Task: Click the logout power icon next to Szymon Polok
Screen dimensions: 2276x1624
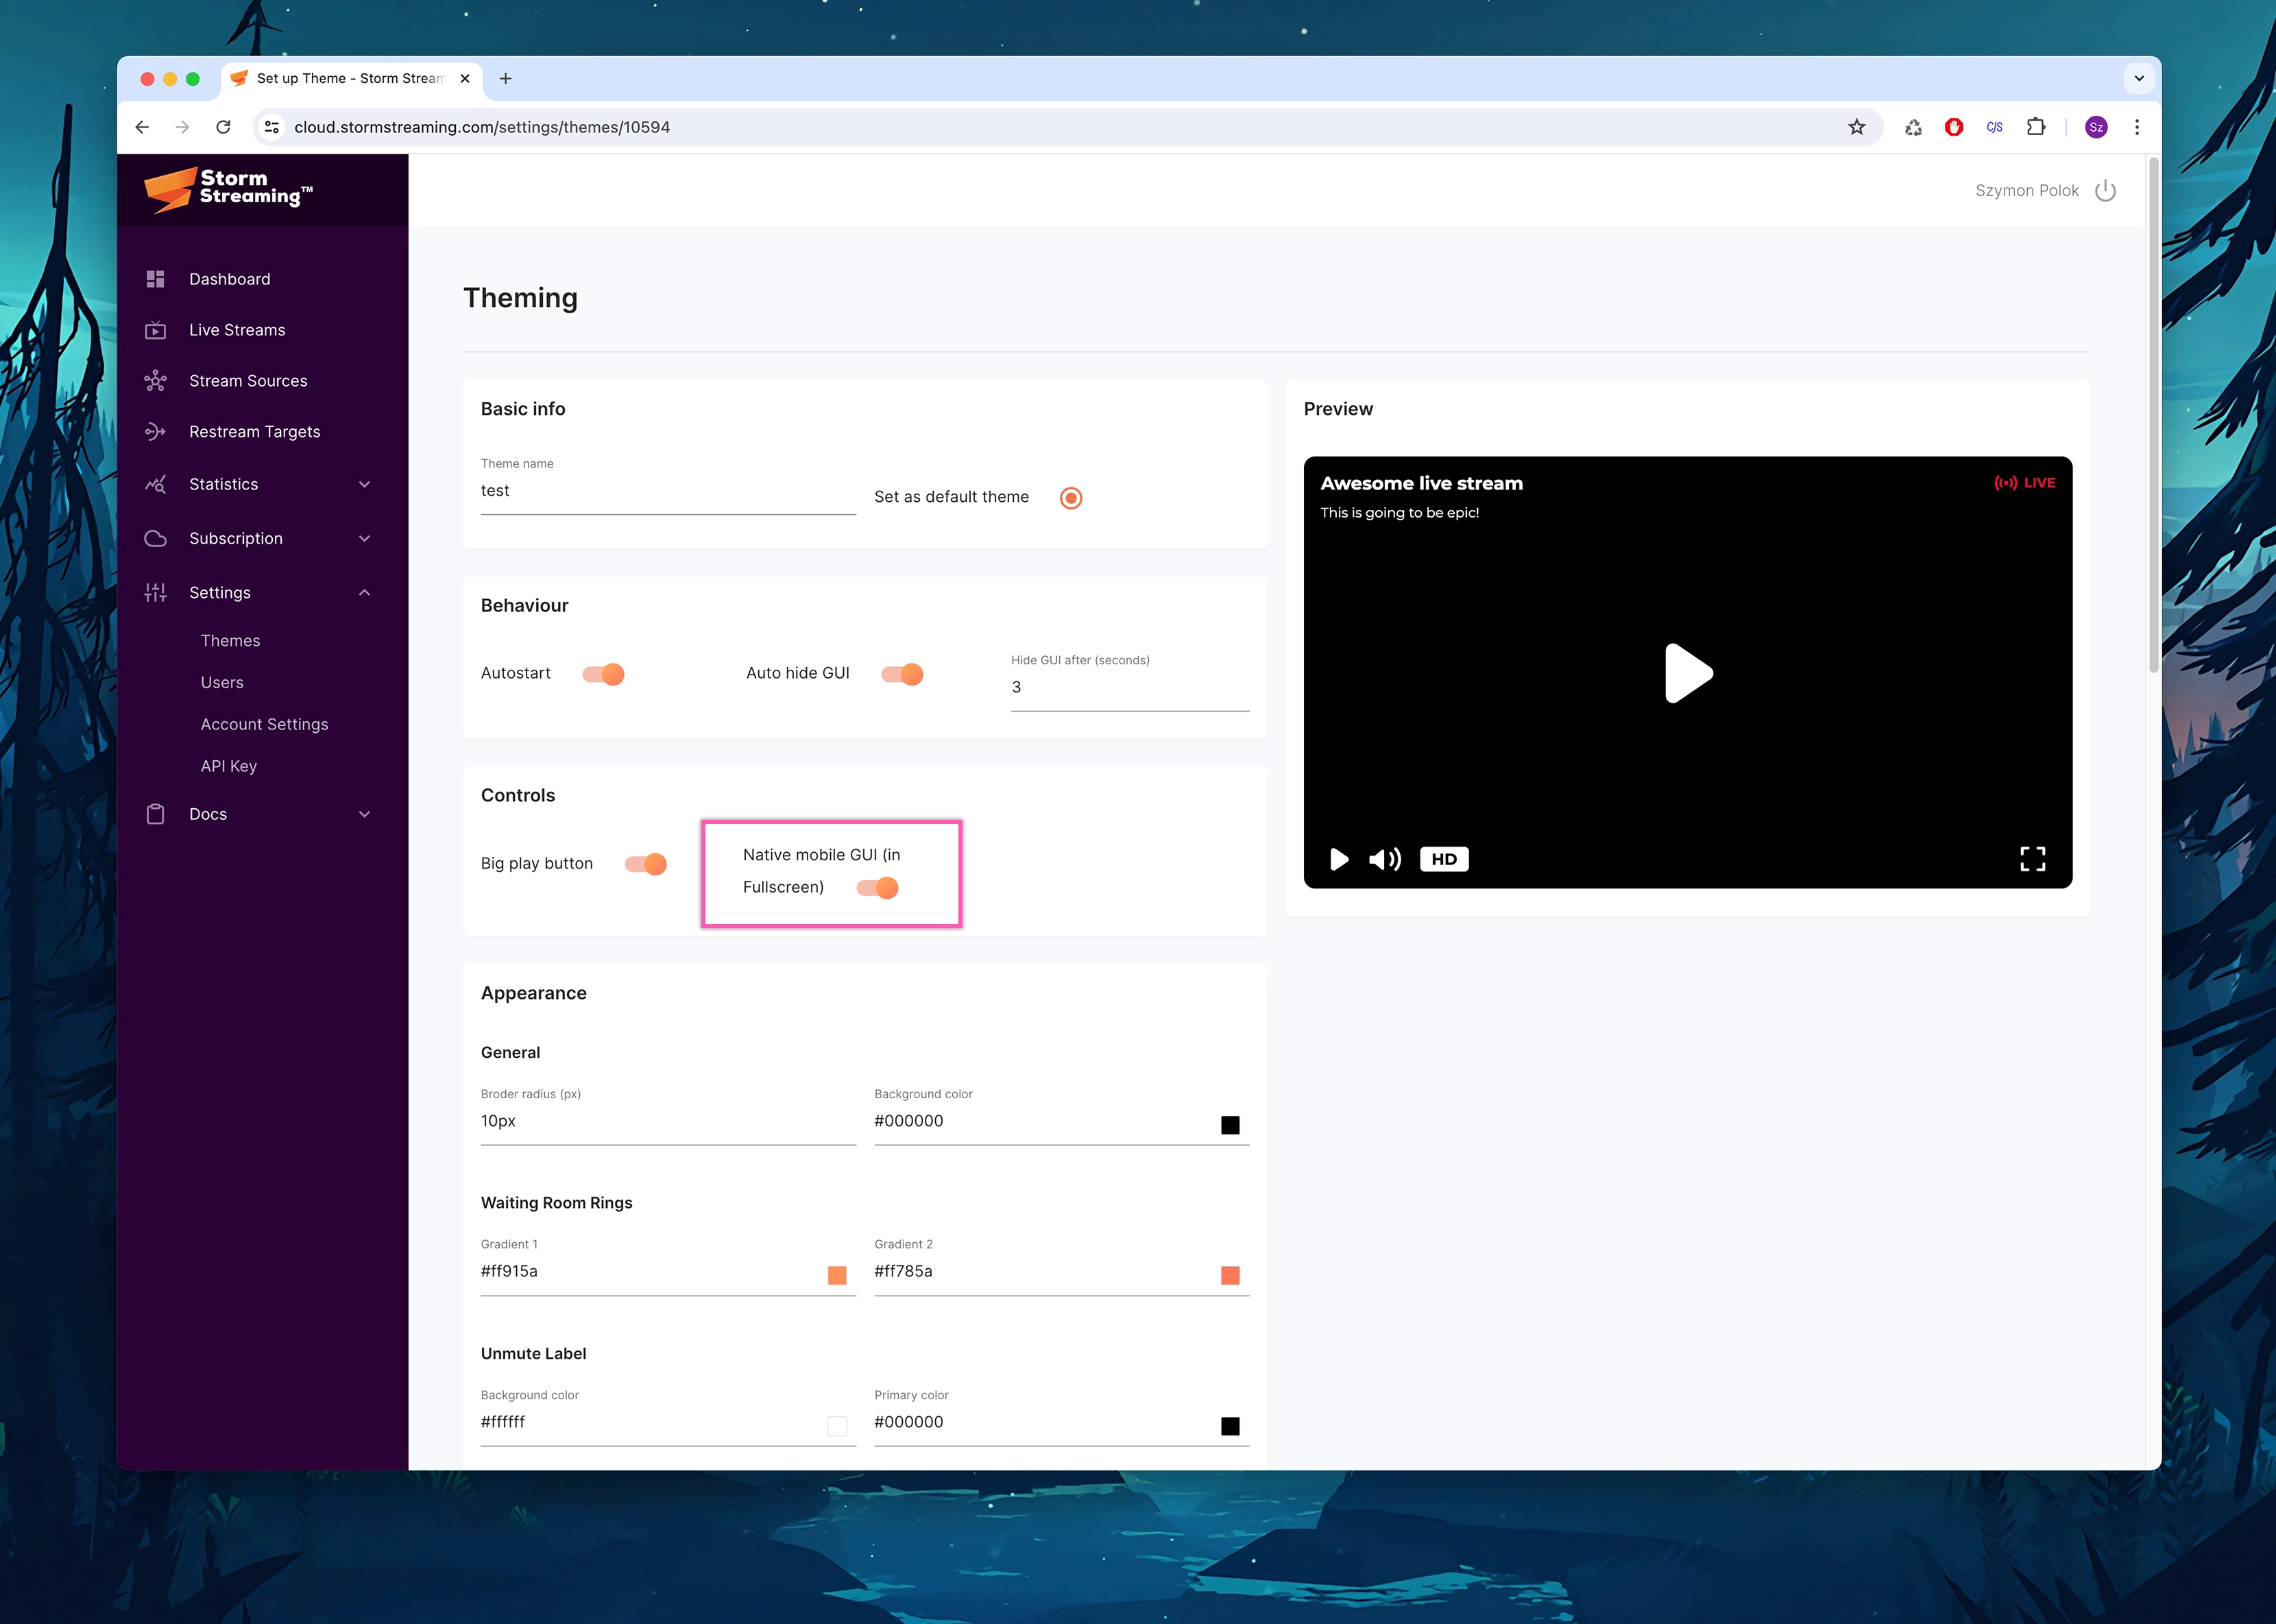Action: tap(2106, 190)
